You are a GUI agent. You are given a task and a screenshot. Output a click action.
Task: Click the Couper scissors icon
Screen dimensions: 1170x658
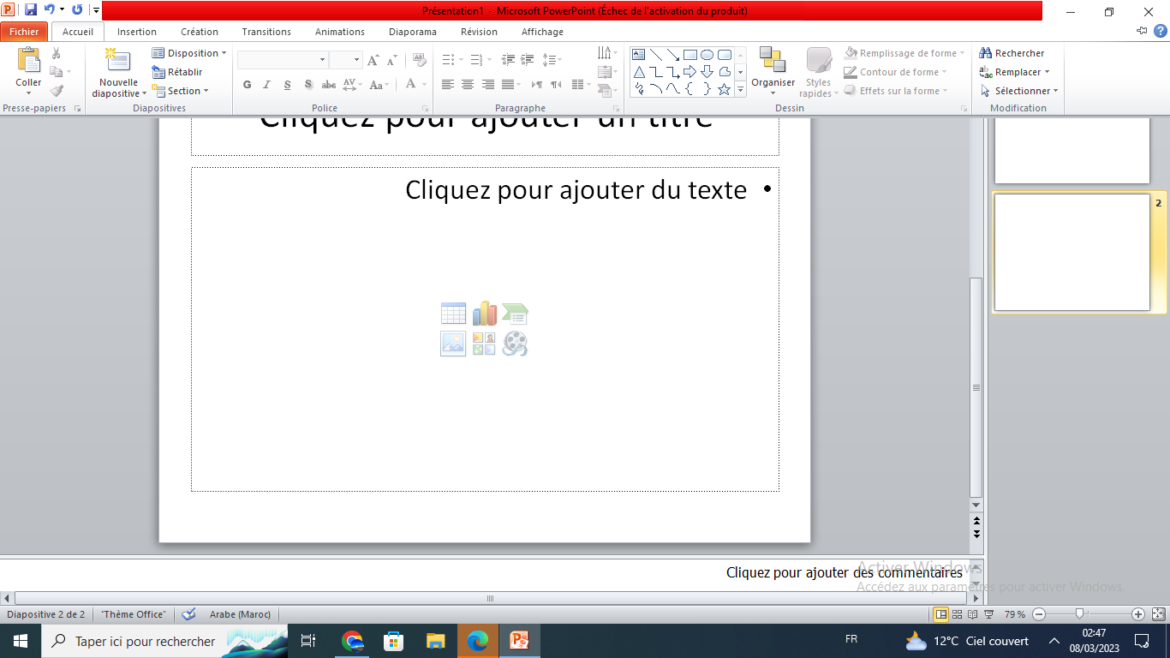[56, 54]
